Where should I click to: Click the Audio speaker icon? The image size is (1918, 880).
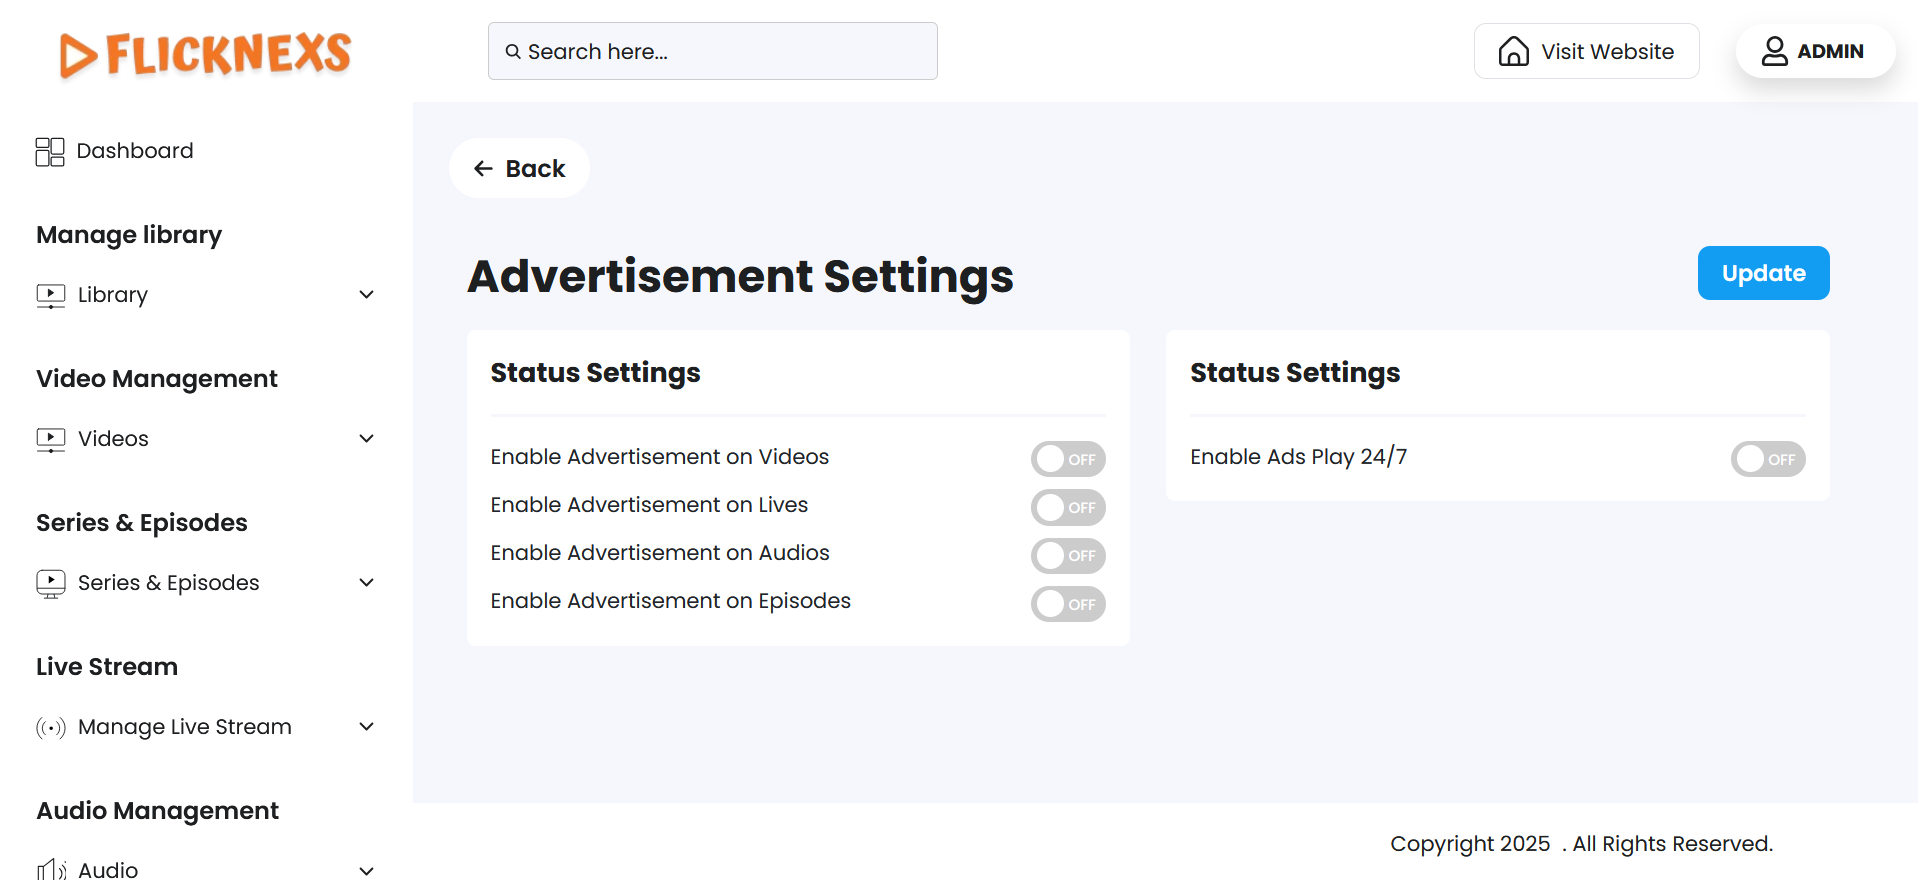[x=51, y=870]
